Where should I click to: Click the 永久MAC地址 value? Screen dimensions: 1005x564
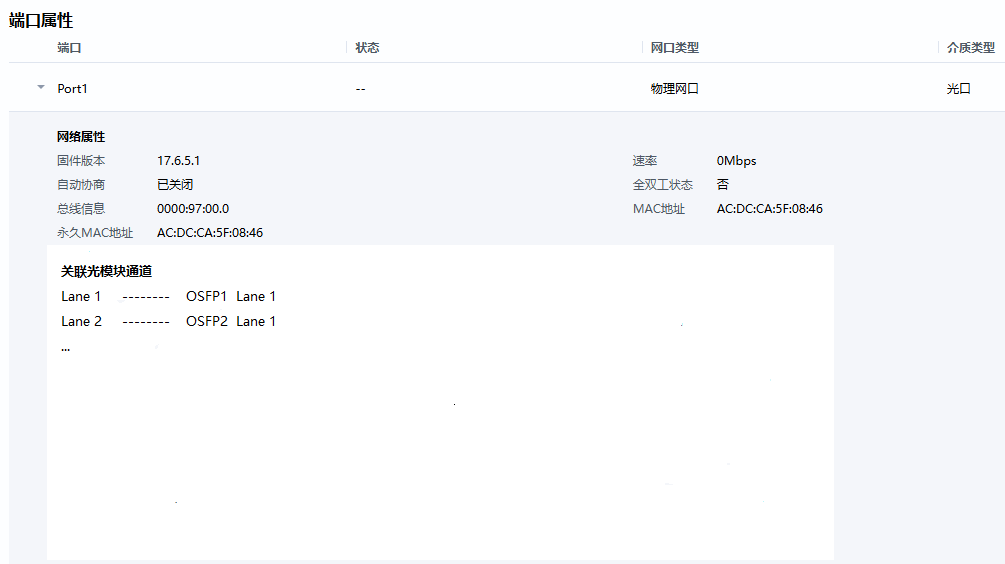[x=210, y=233]
